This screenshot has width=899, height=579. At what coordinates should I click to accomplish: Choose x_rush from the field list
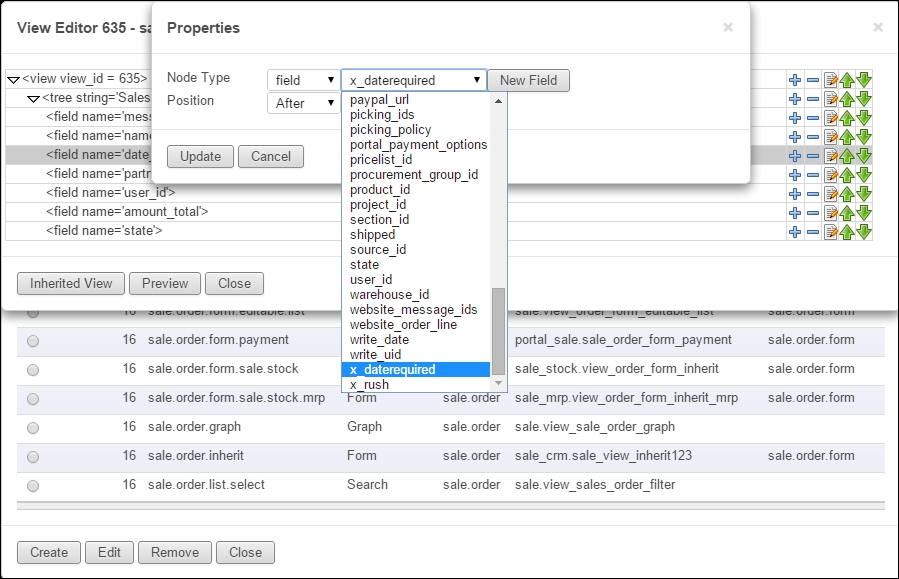click(370, 385)
